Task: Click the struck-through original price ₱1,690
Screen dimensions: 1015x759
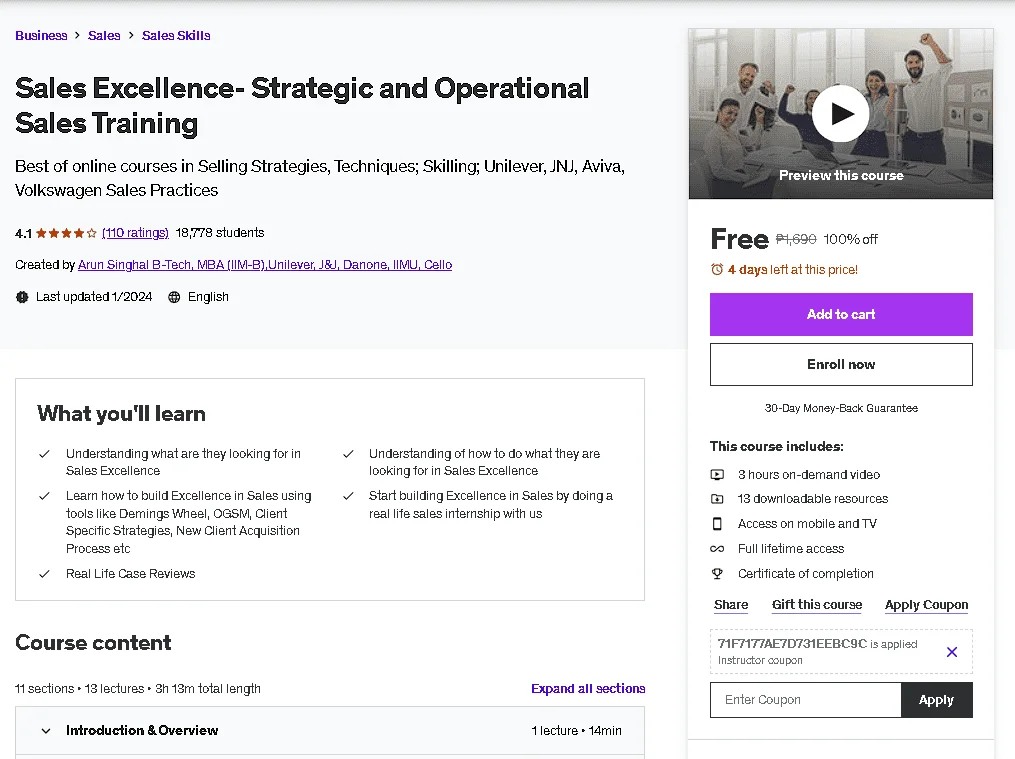Action: tap(796, 239)
